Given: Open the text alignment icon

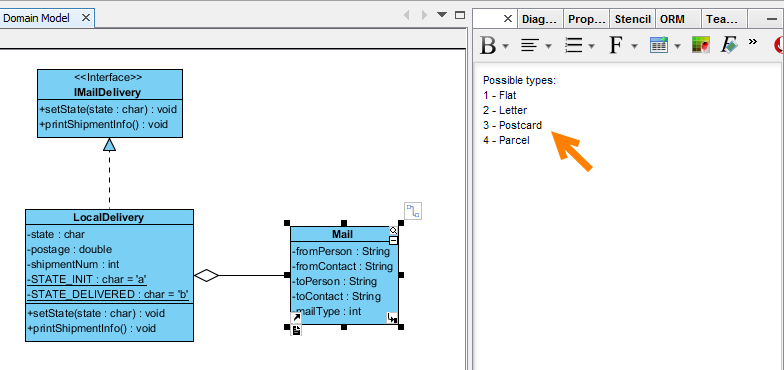Looking at the screenshot, I should [x=530, y=46].
